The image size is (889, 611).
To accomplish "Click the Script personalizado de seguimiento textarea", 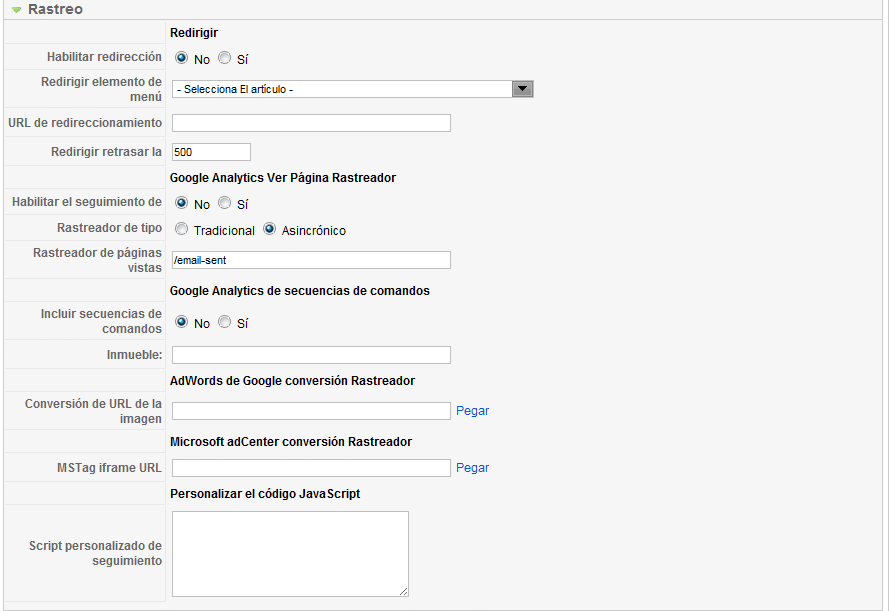I will pos(290,554).
